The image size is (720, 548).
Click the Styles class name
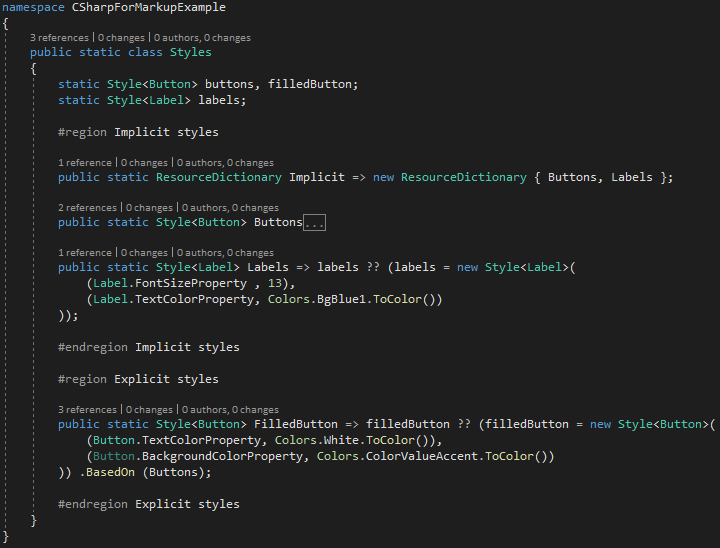coord(191,52)
